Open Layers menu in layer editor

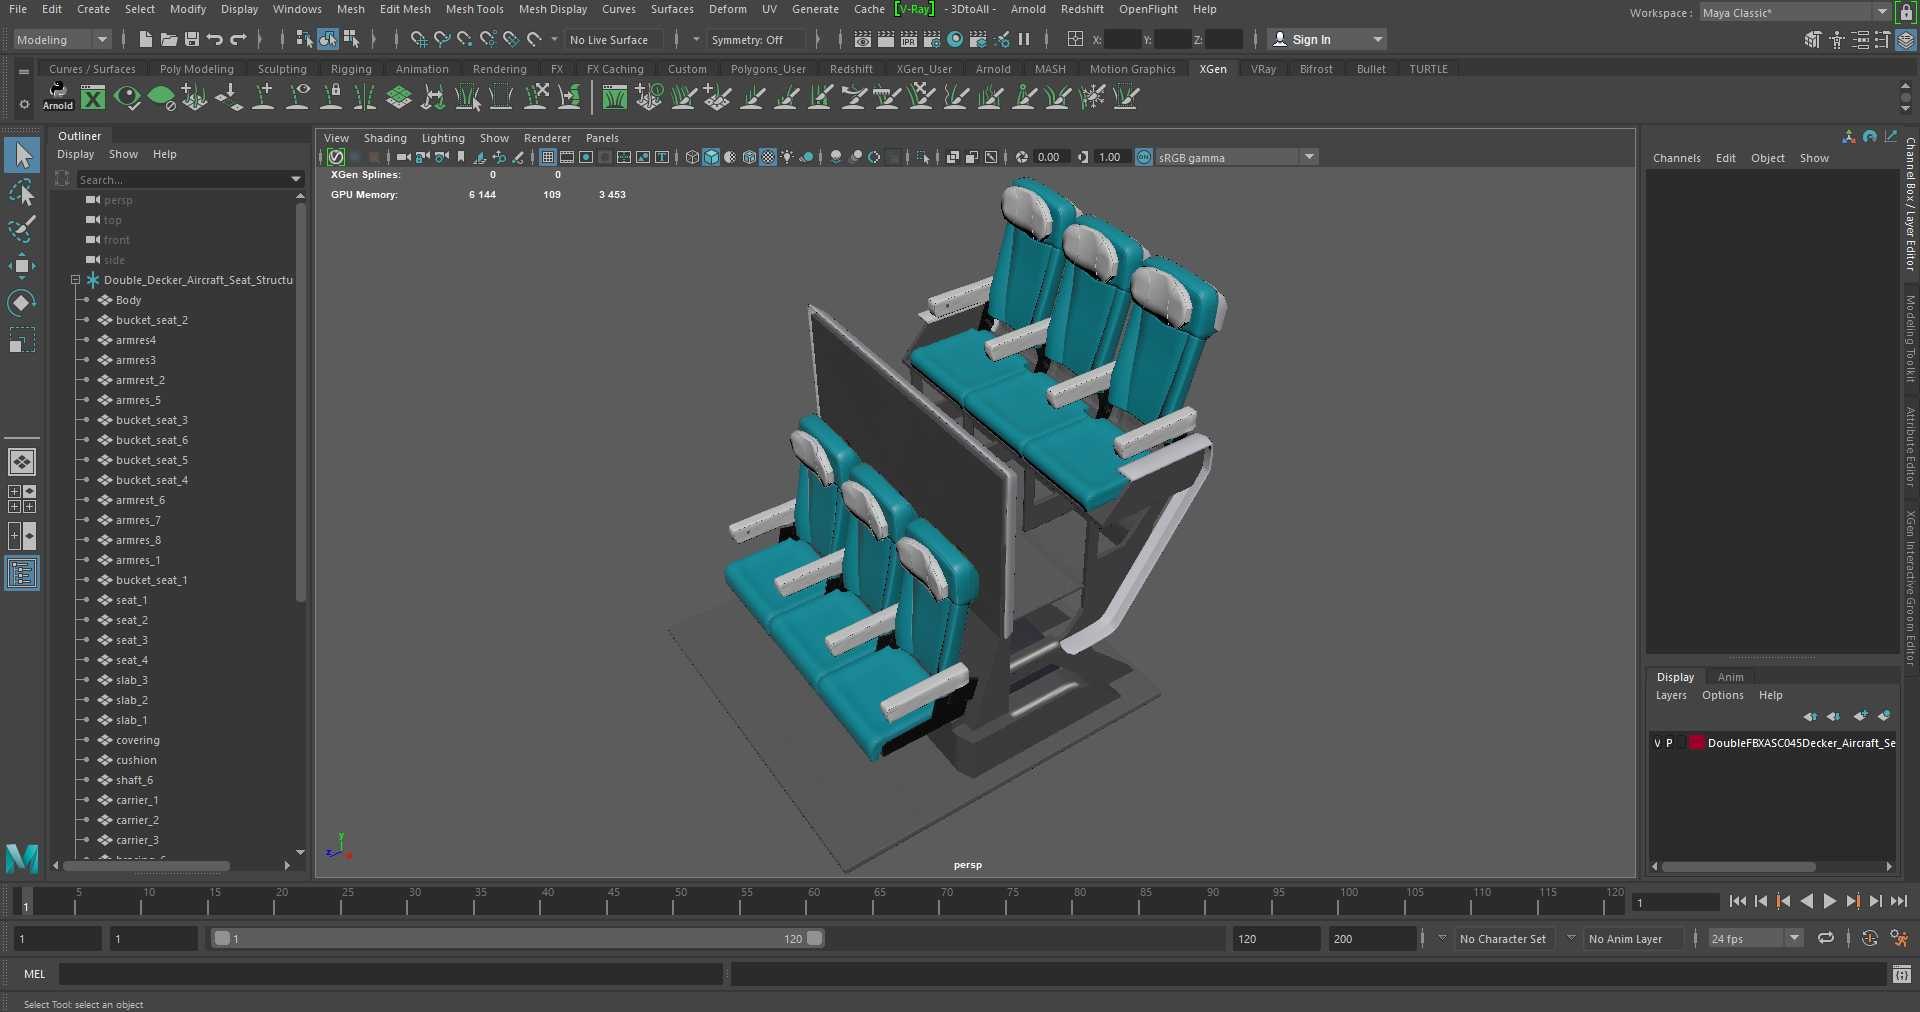click(1671, 695)
